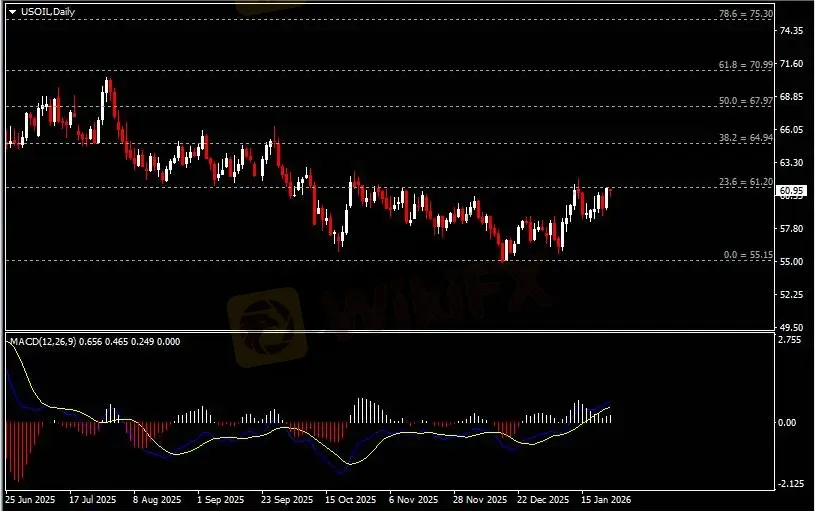
Task: Click the 15 Oct 2025 date label
Action: pos(350,500)
